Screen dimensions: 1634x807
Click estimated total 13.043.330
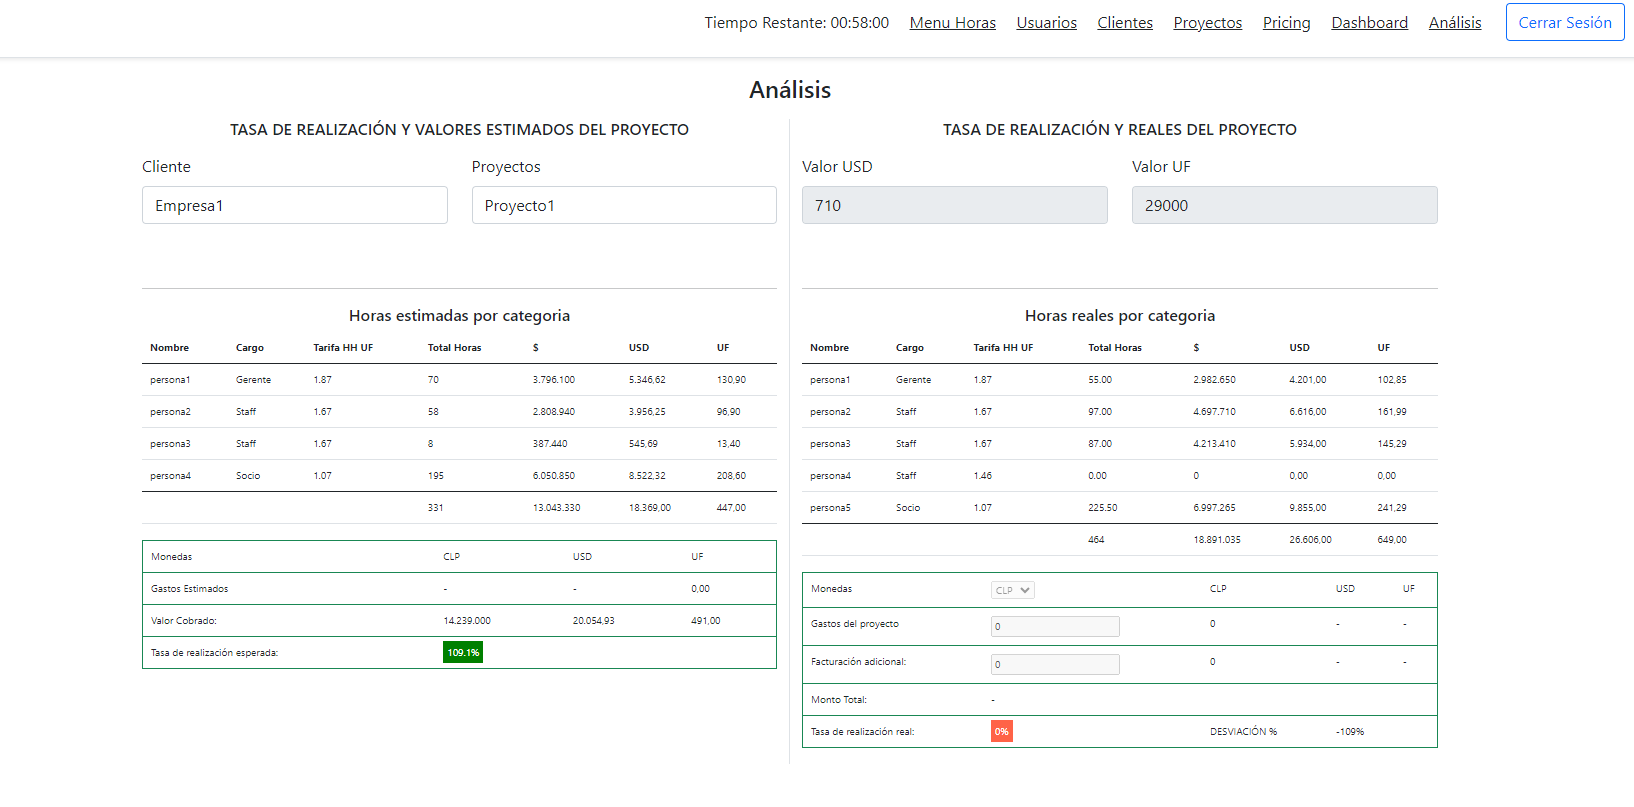(556, 508)
